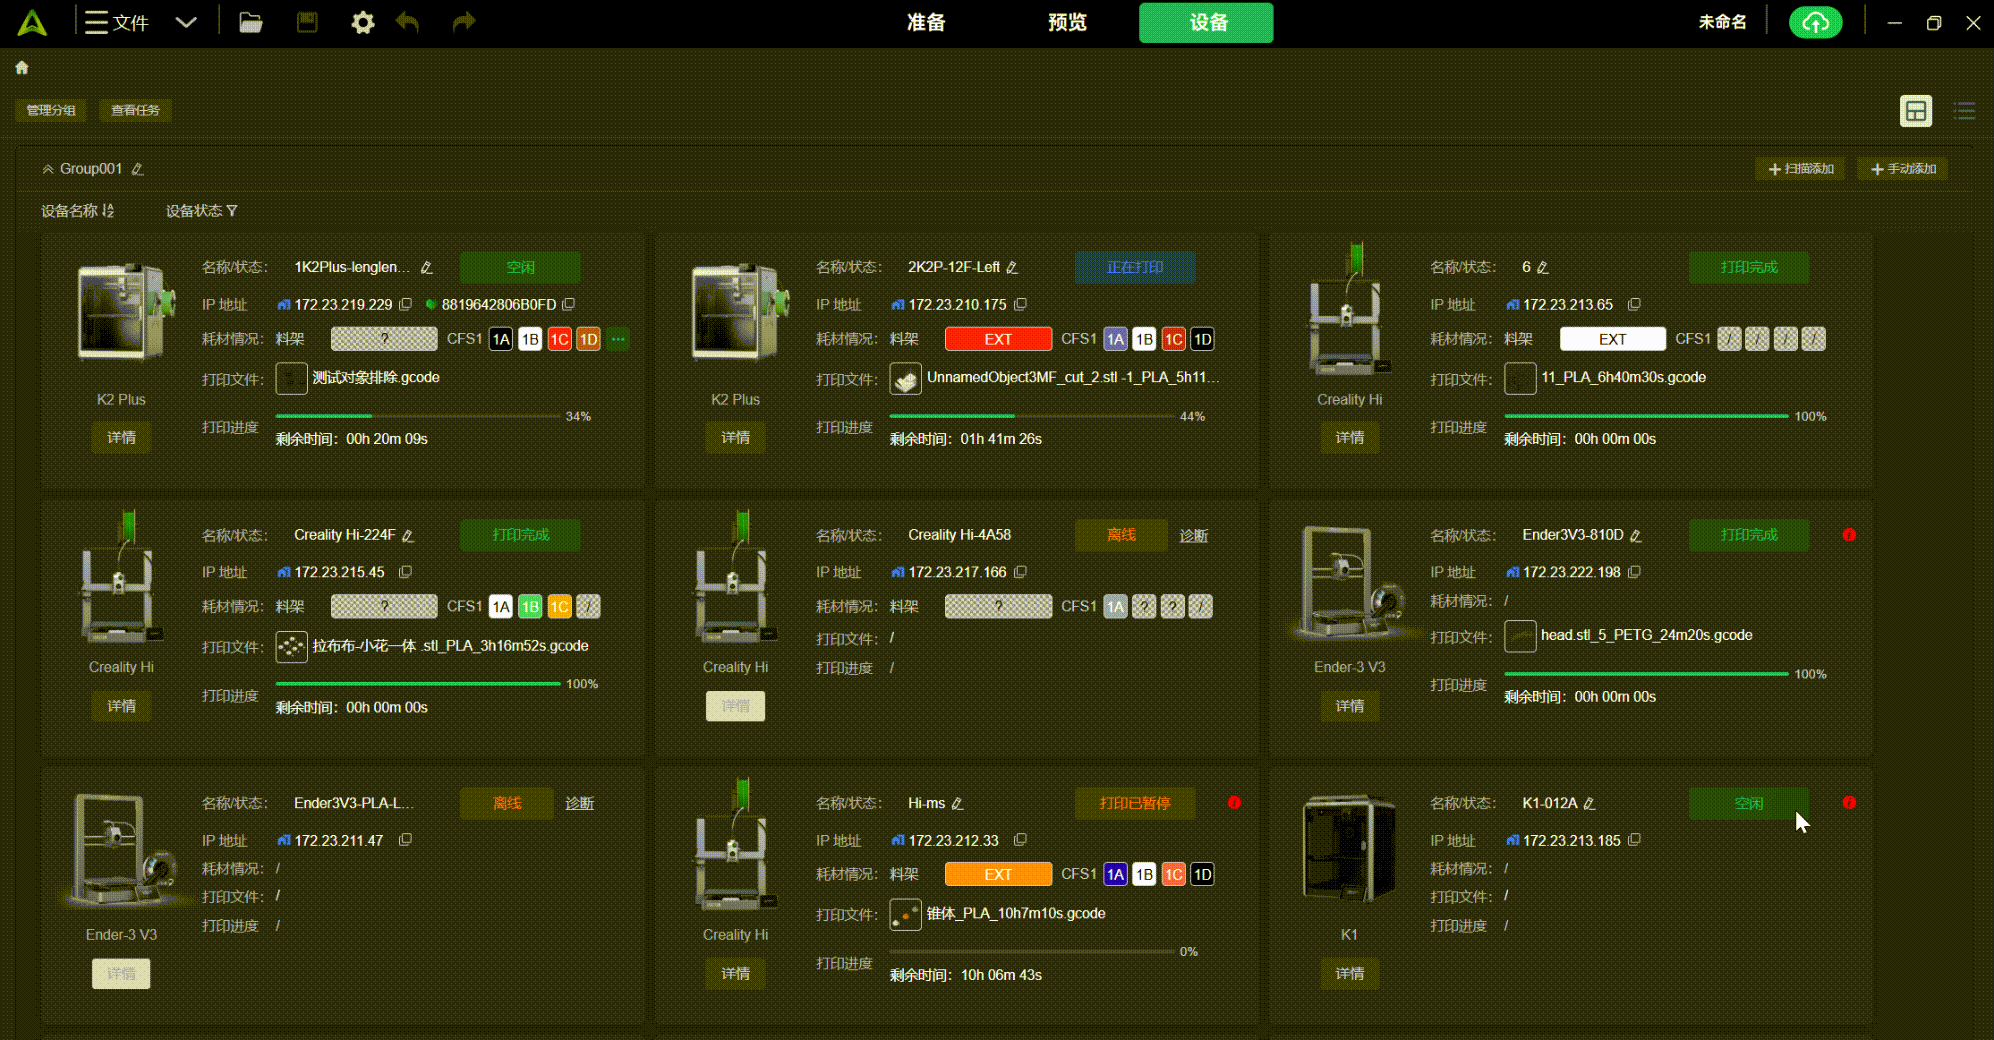Edit name of Hi-ms printer
Image resolution: width=1994 pixels, height=1040 pixels.
[x=957, y=803]
